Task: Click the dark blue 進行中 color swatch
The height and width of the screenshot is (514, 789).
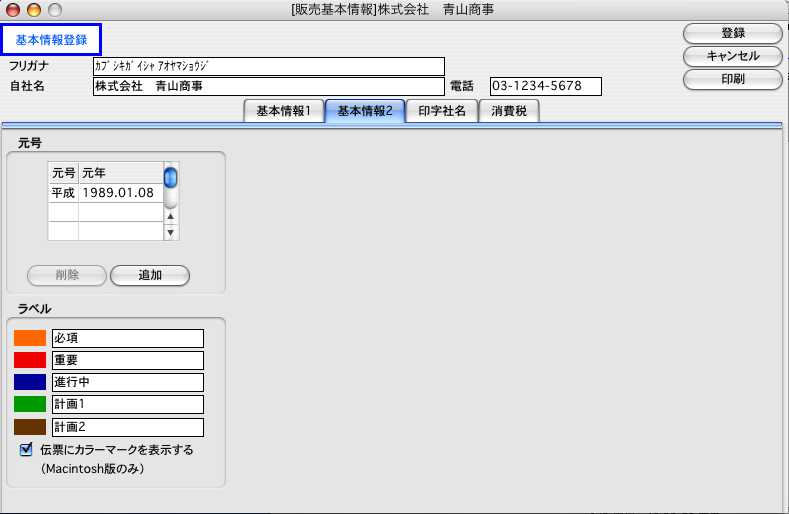Action: tap(30, 382)
